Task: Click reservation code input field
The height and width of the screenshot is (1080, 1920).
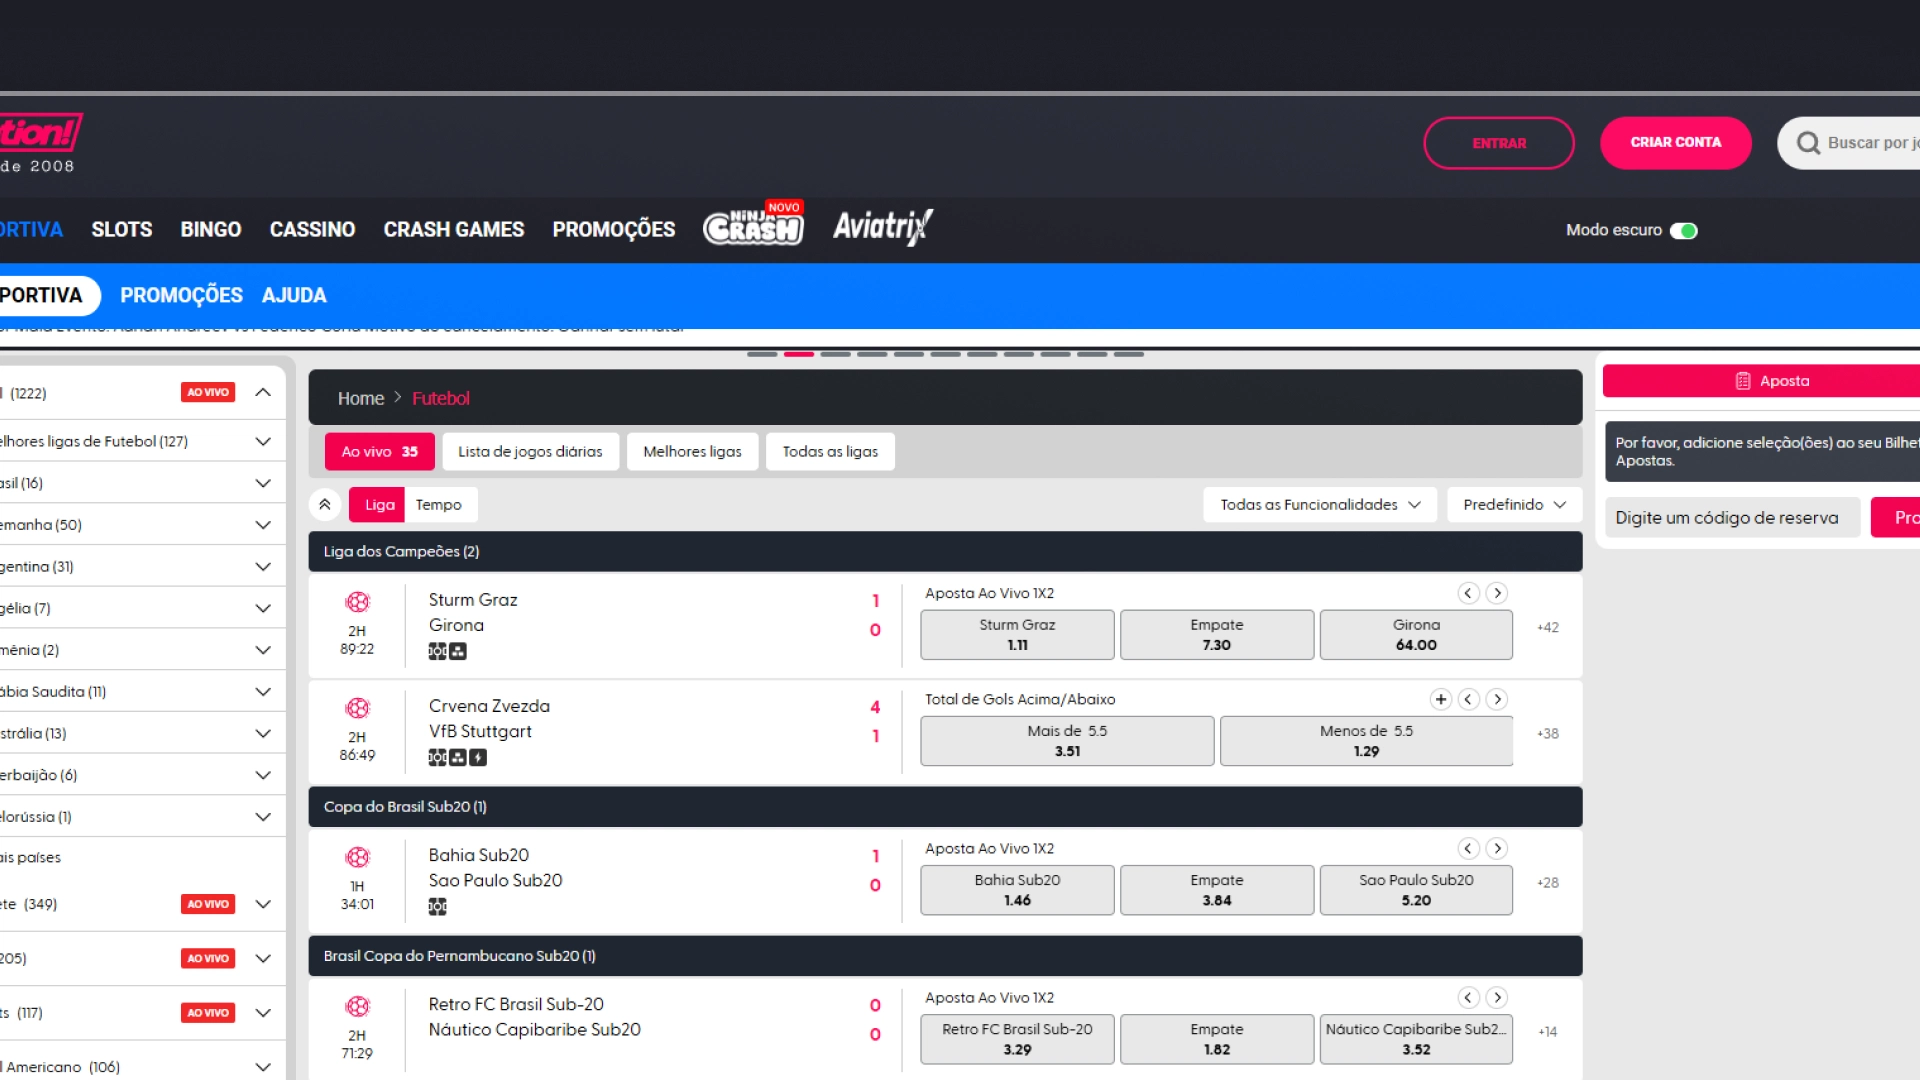Action: coord(1733,518)
